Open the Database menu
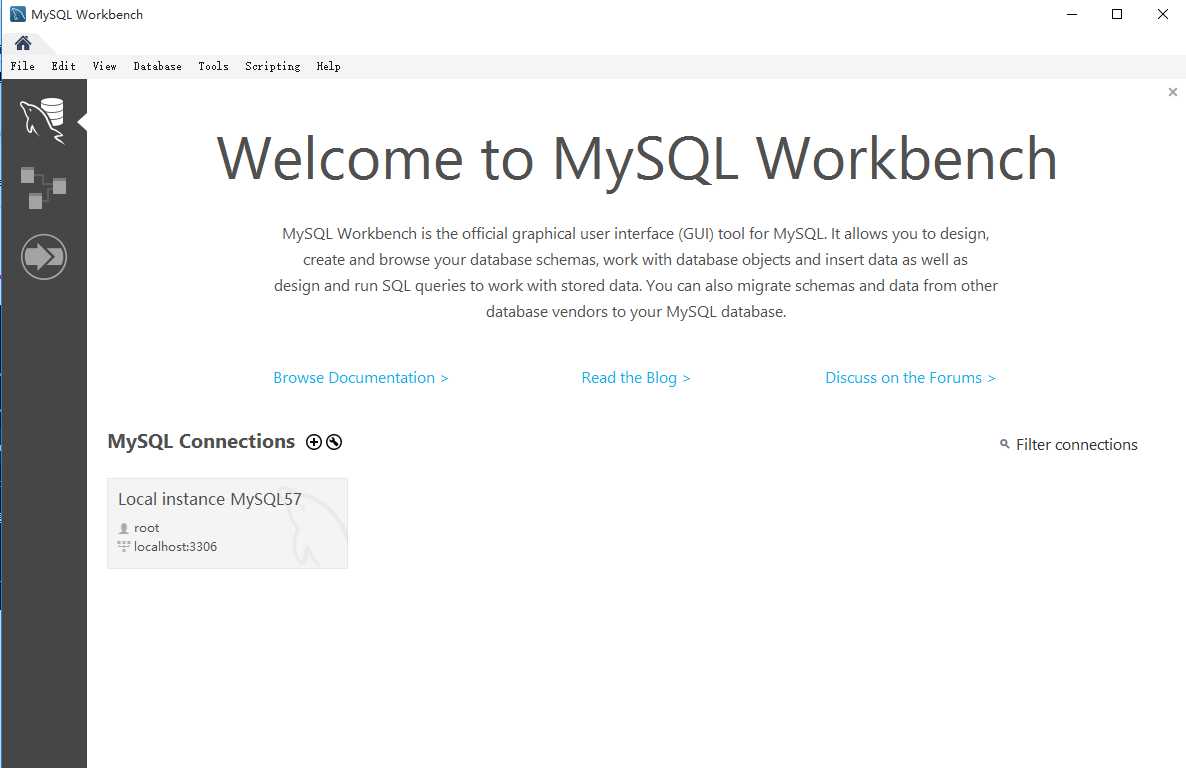Viewport: 1186px width, 768px height. [x=157, y=67]
